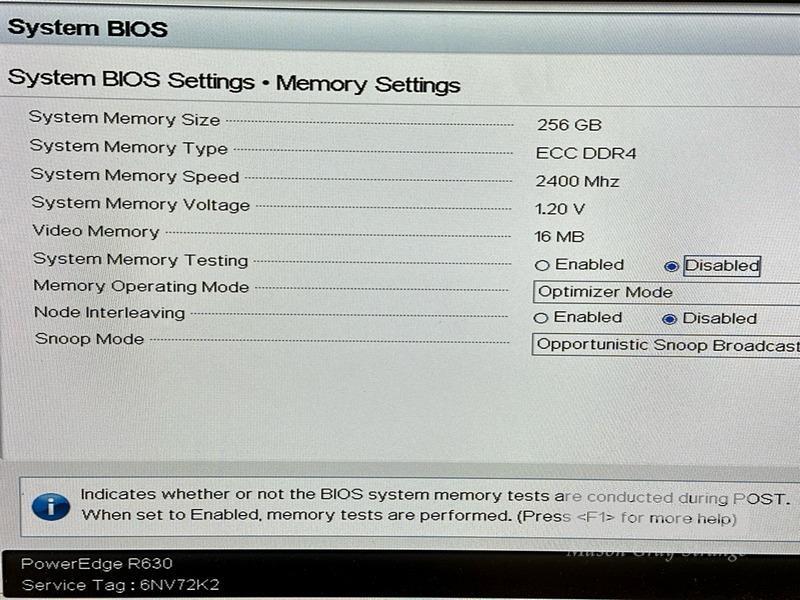Select Disabled for Node Interleaving

pyautogui.click(x=670, y=318)
